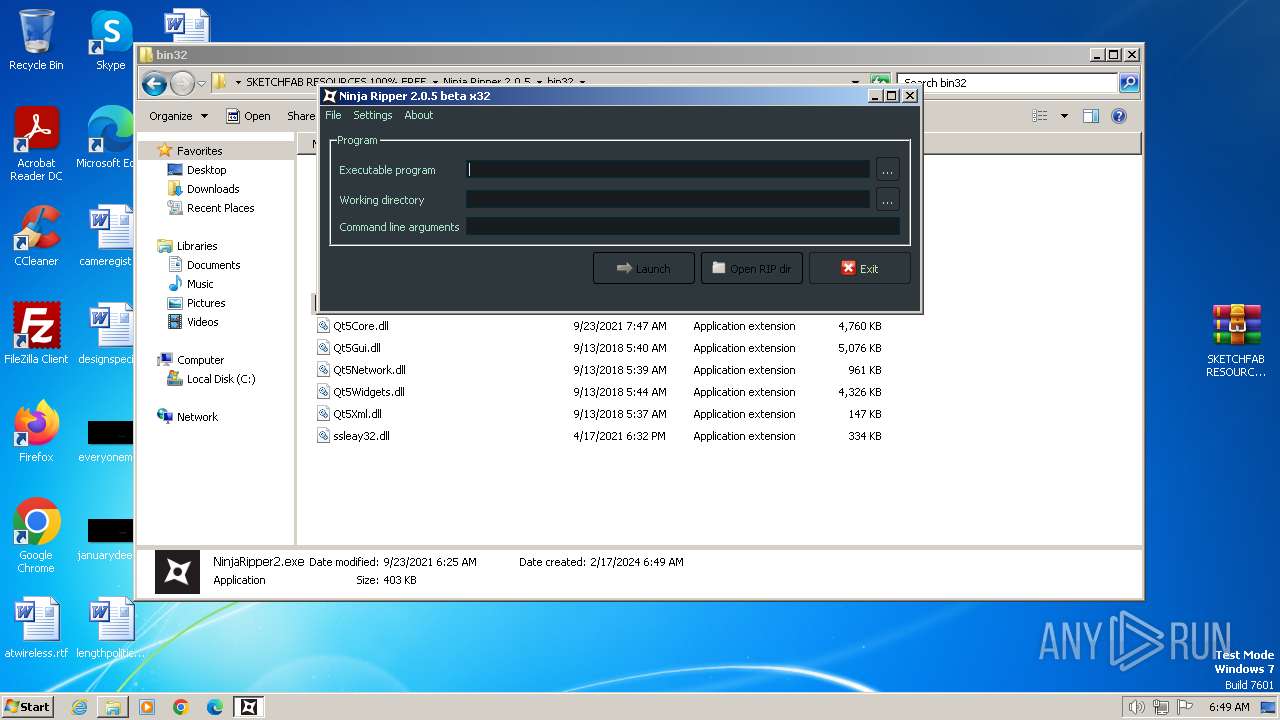Open the File menu in Ninja Ripper
Viewport: 1280px width, 720px height.
click(333, 115)
